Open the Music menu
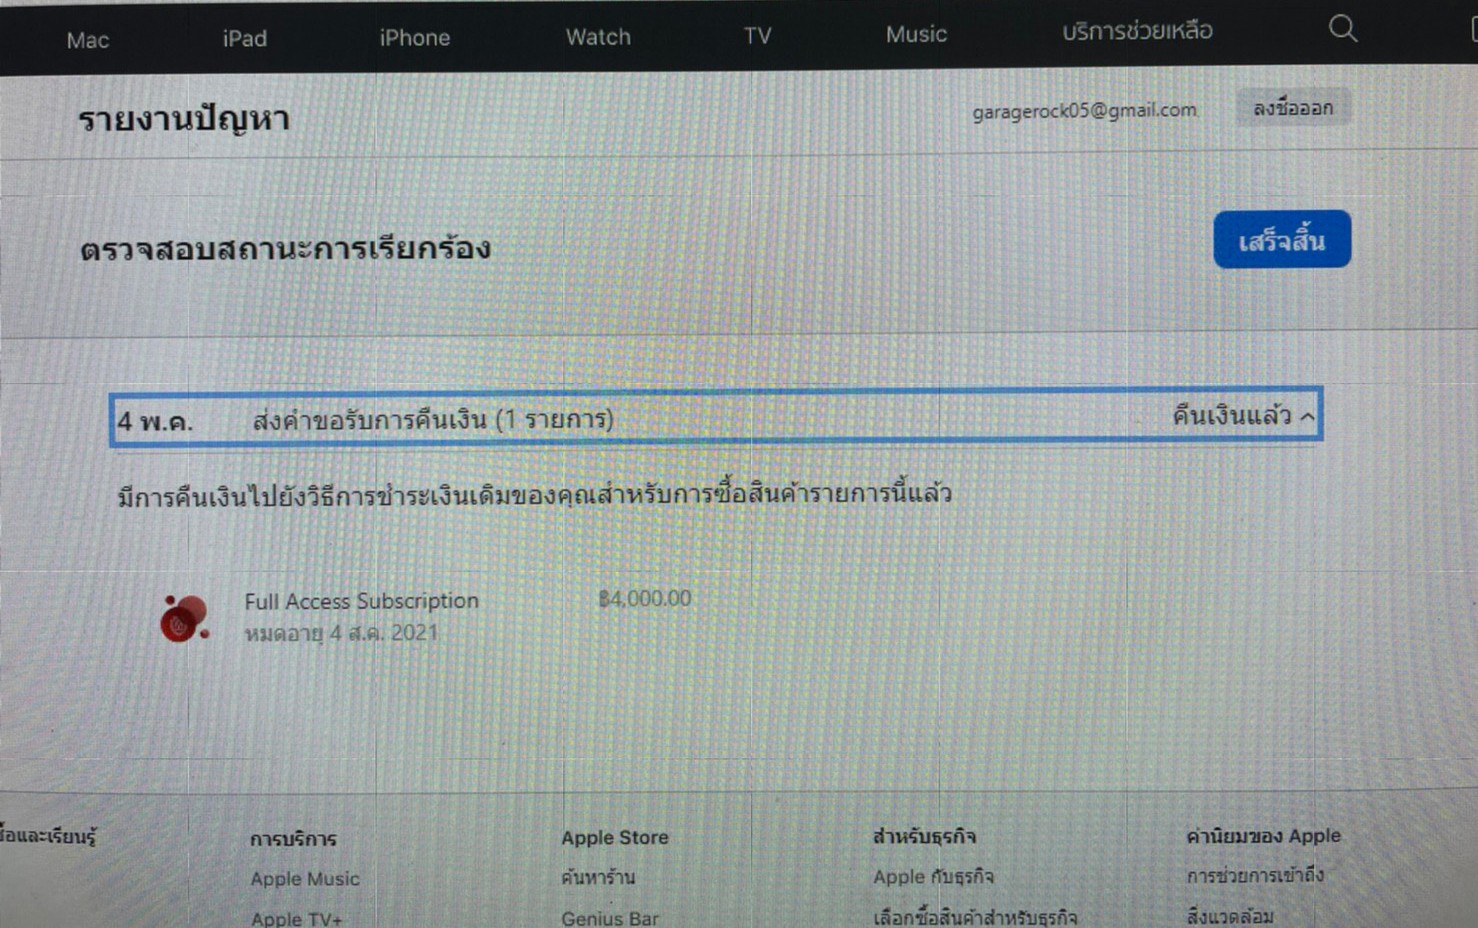 point(916,34)
